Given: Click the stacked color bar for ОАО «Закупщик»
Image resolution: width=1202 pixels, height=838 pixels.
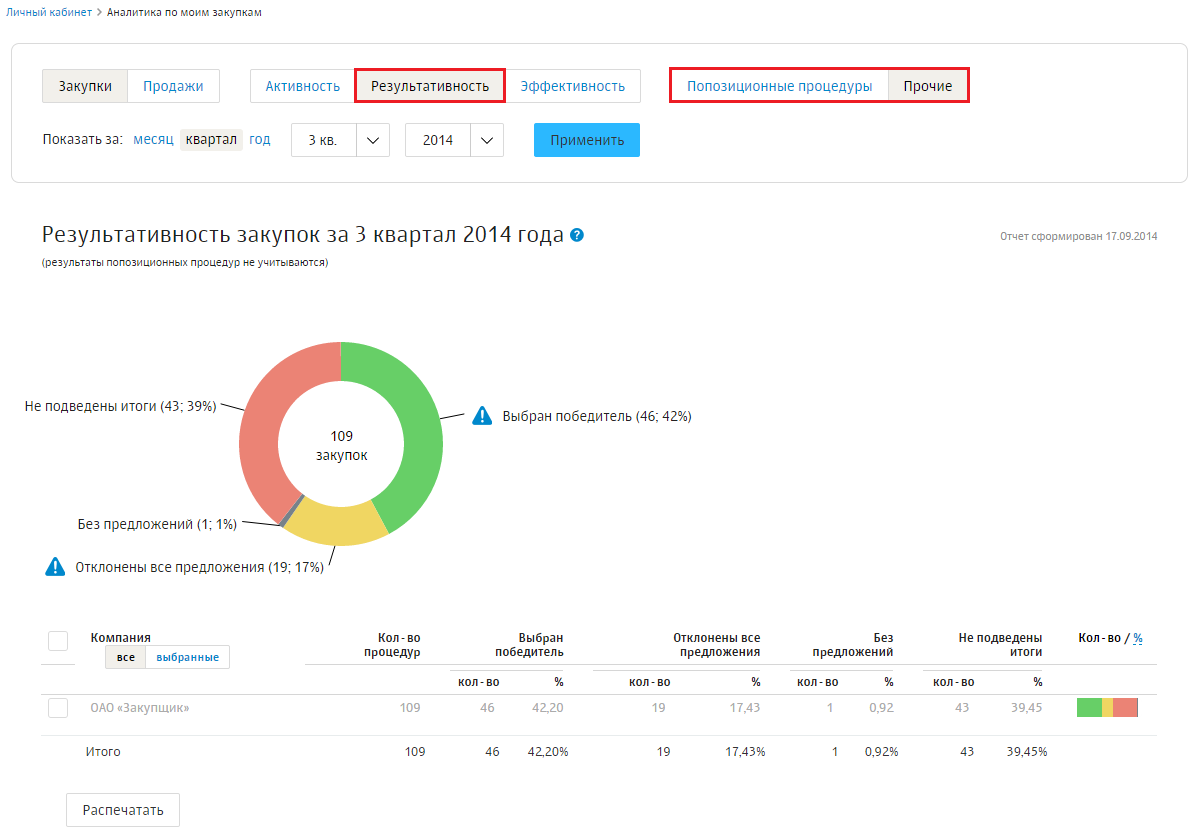Looking at the screenshot, I should coord(1107,708).
